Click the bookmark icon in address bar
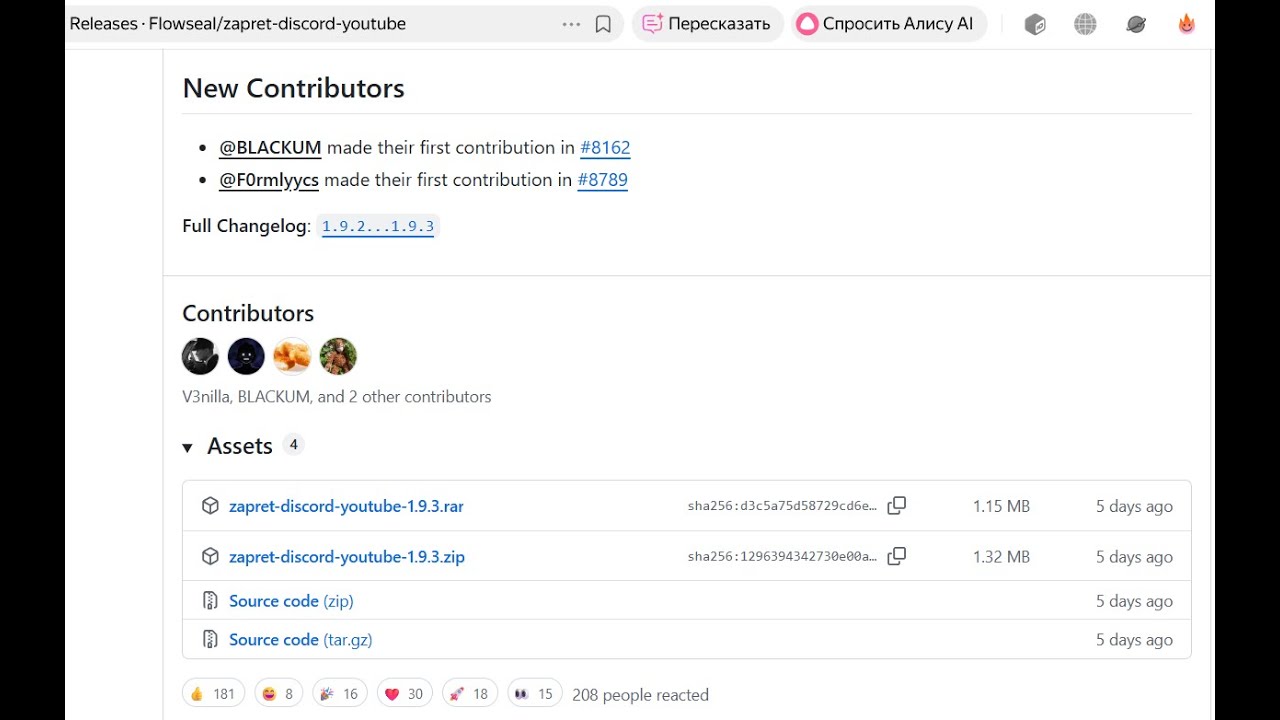The image size is (1280, 720). [x=603, y=24]
